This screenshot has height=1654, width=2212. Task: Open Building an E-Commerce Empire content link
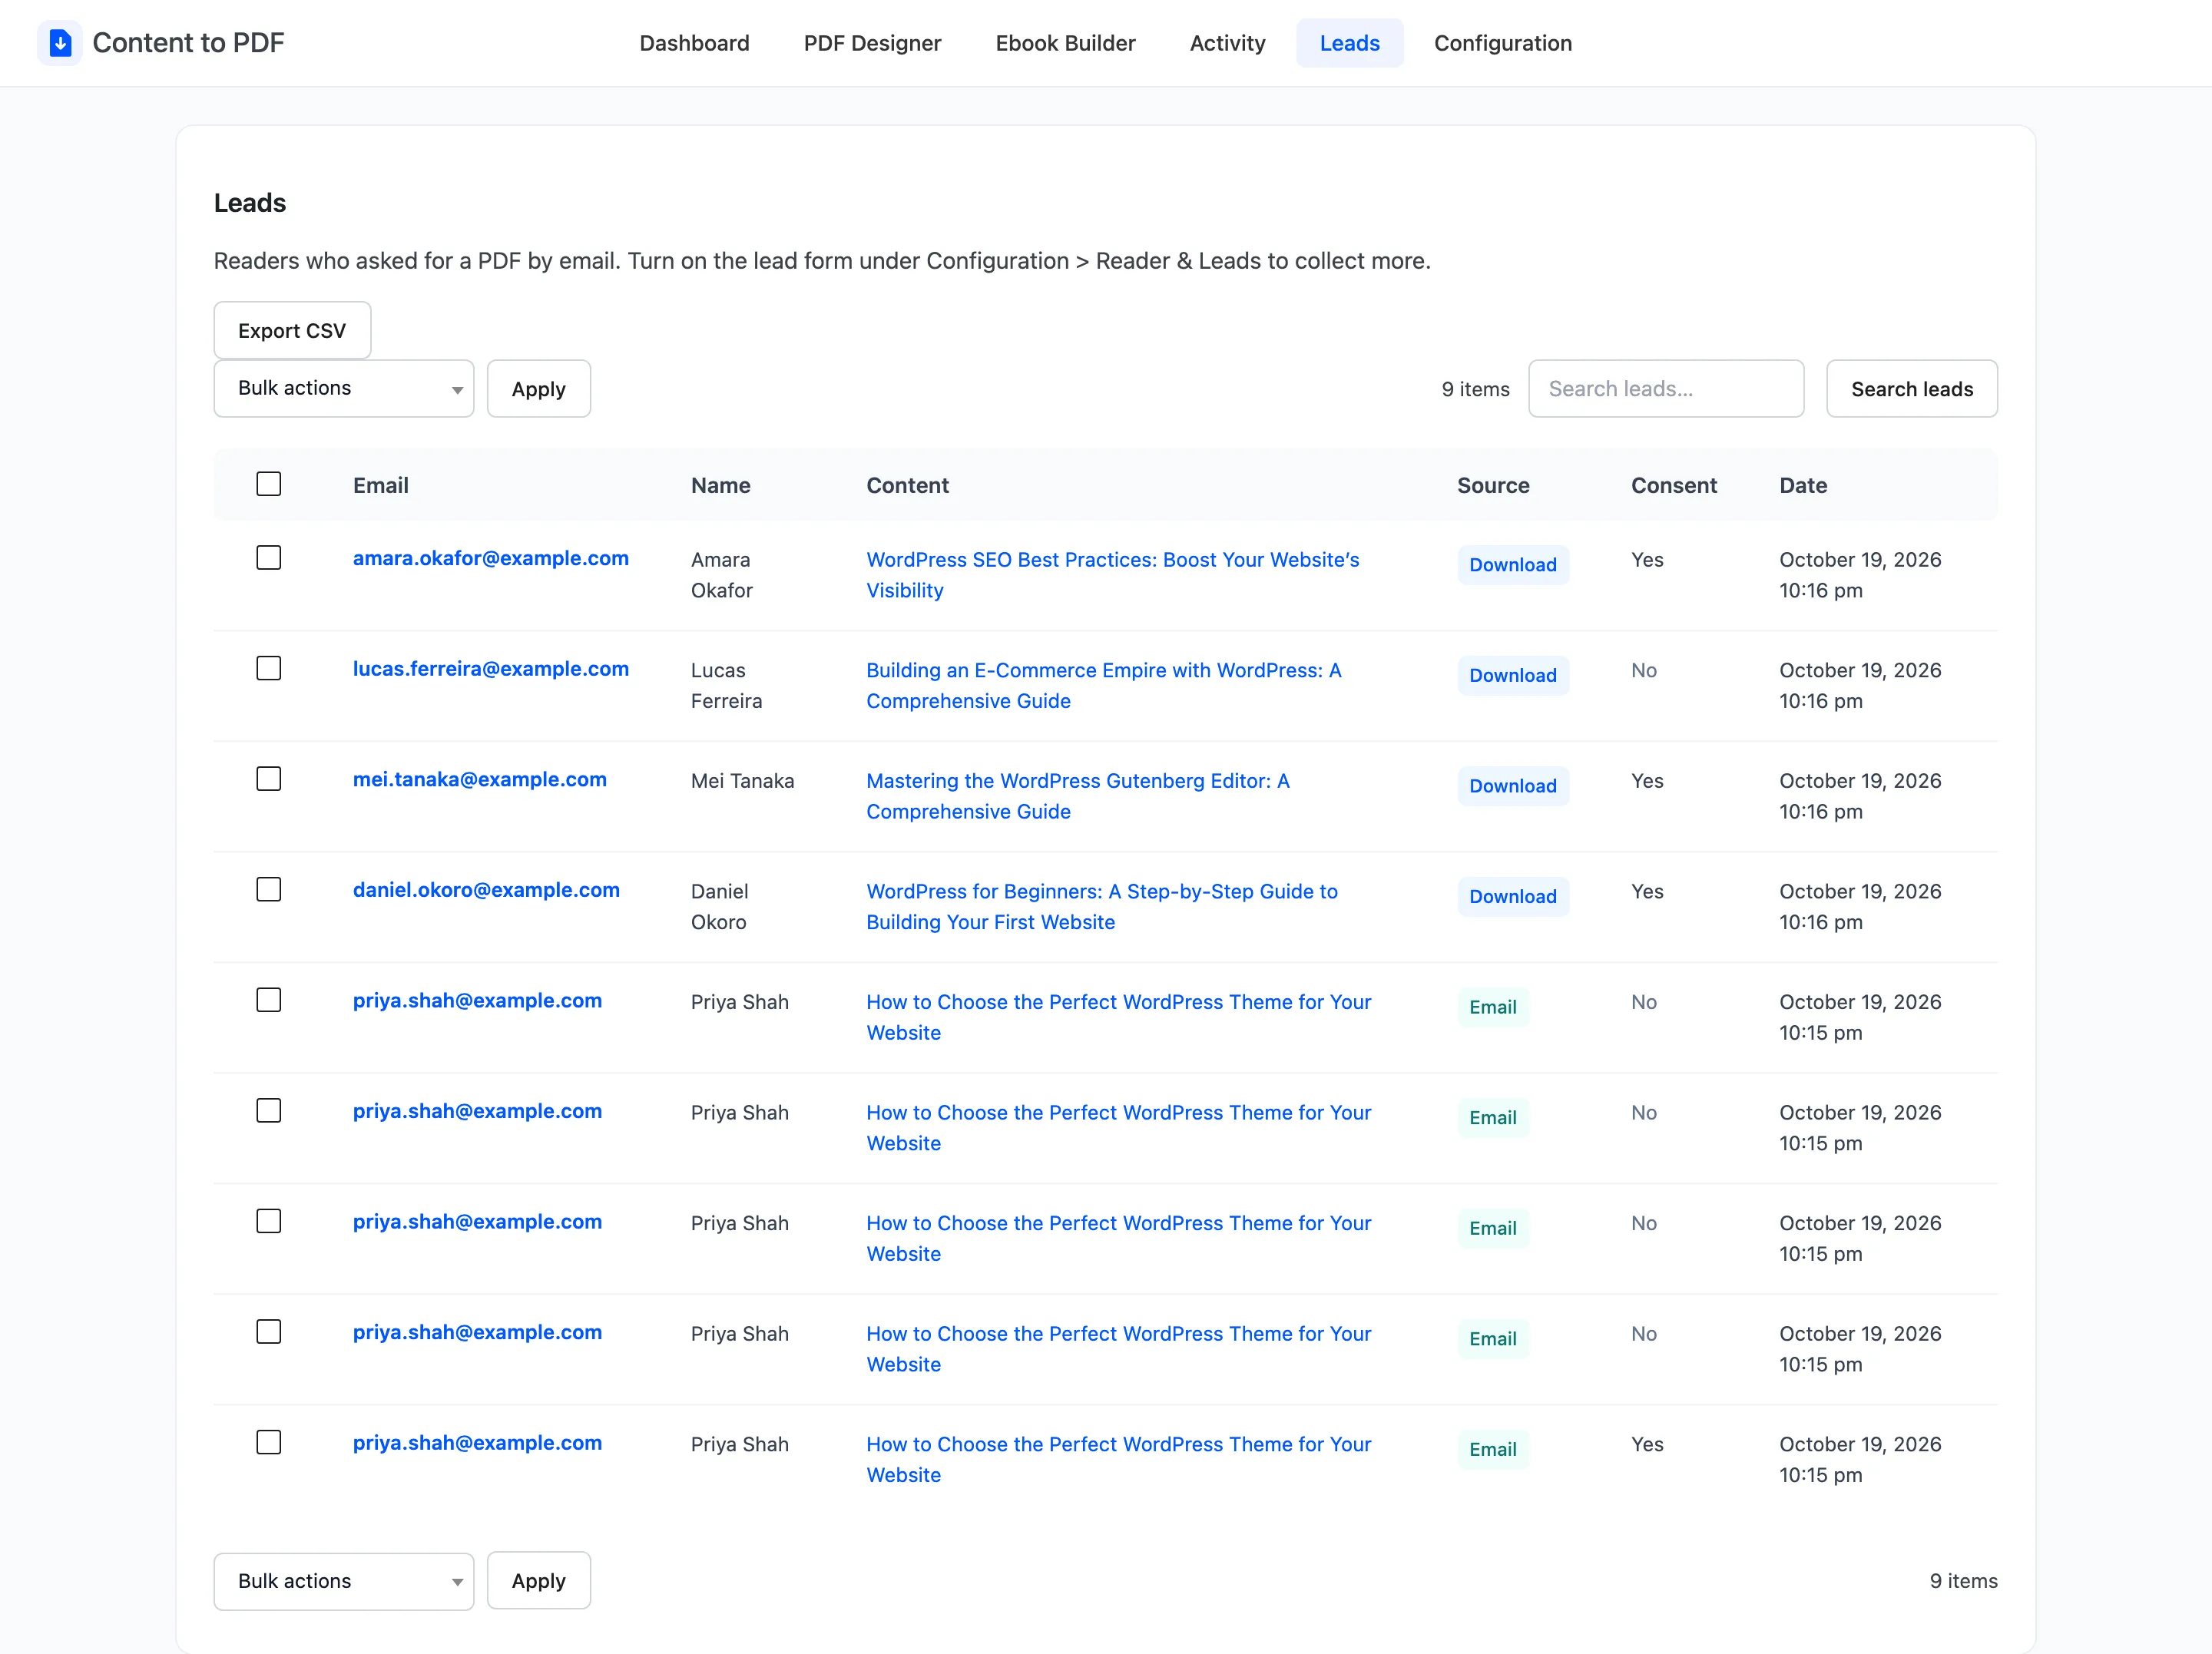[x=1103, y=685]
